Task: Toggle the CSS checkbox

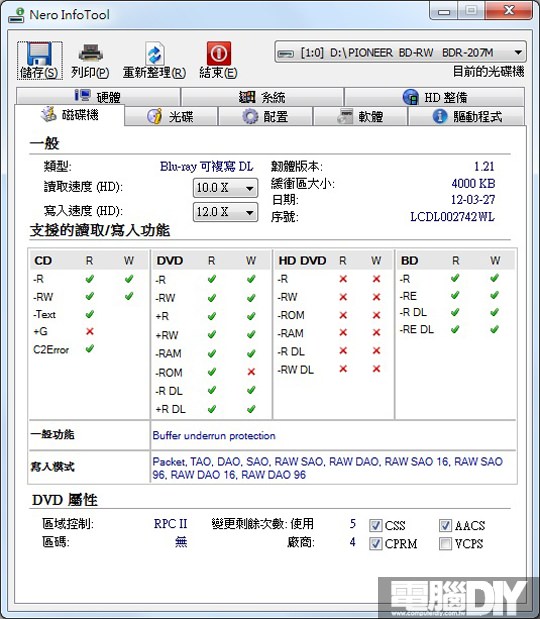Action: coord(375,525)
